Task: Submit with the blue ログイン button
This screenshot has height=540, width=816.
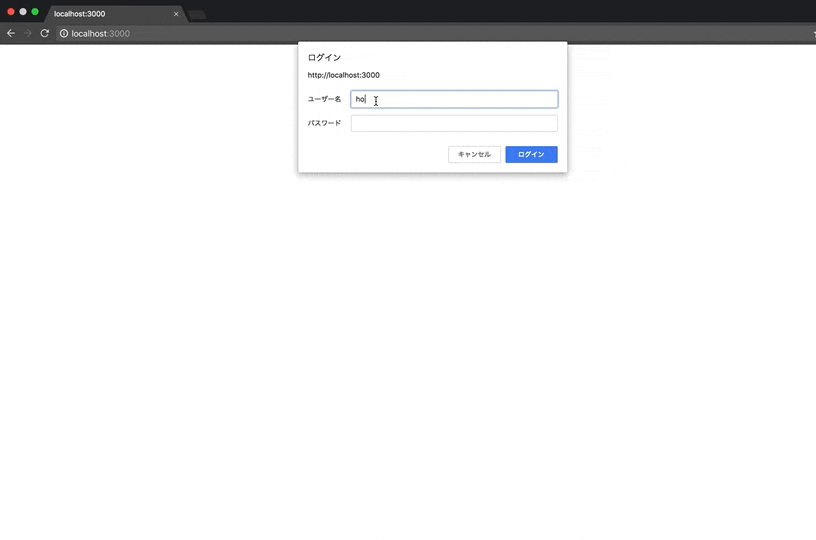Action: [531, 155]
